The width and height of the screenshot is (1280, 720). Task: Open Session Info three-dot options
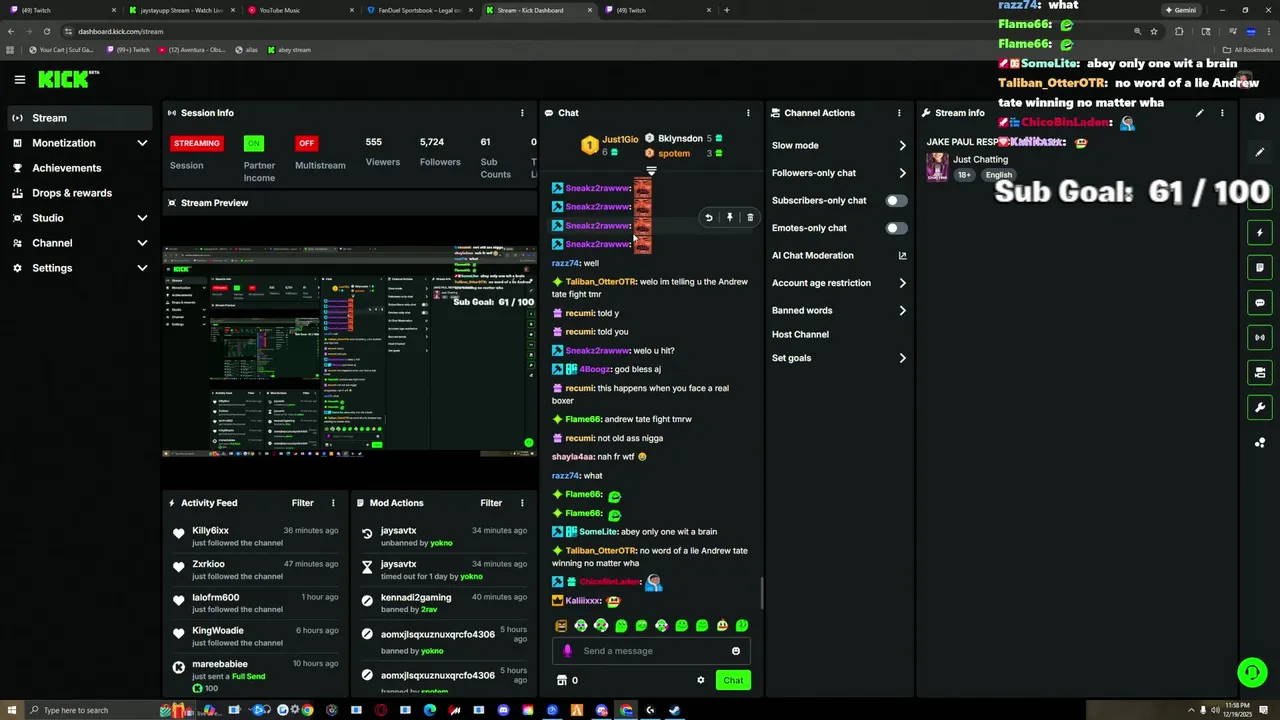pos(521,113)
